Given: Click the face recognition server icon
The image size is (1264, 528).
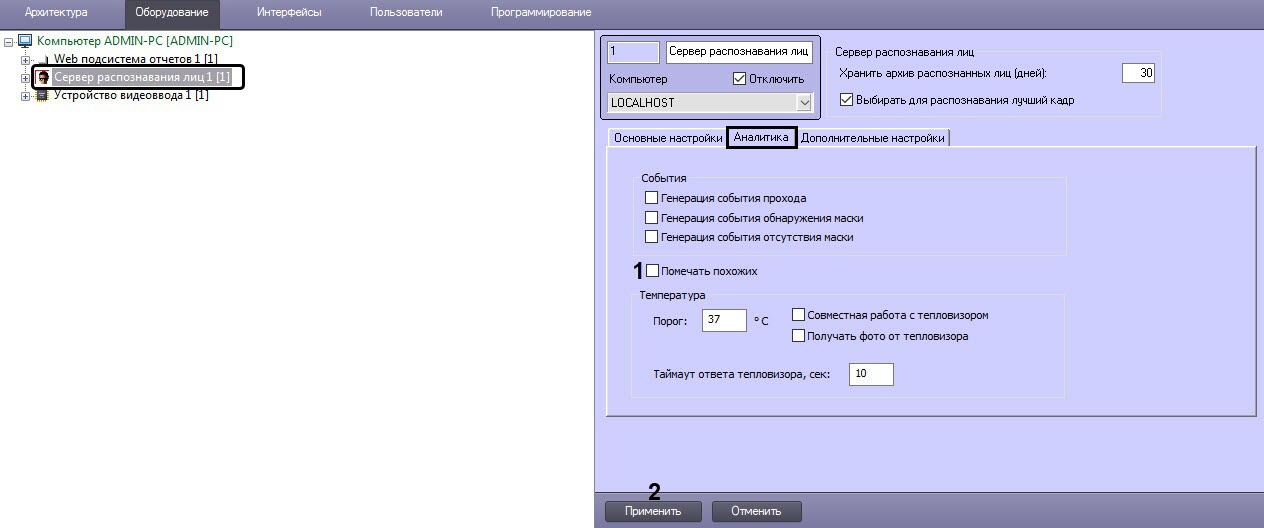Looking at the screenshot, I should (x=42, y=77).
